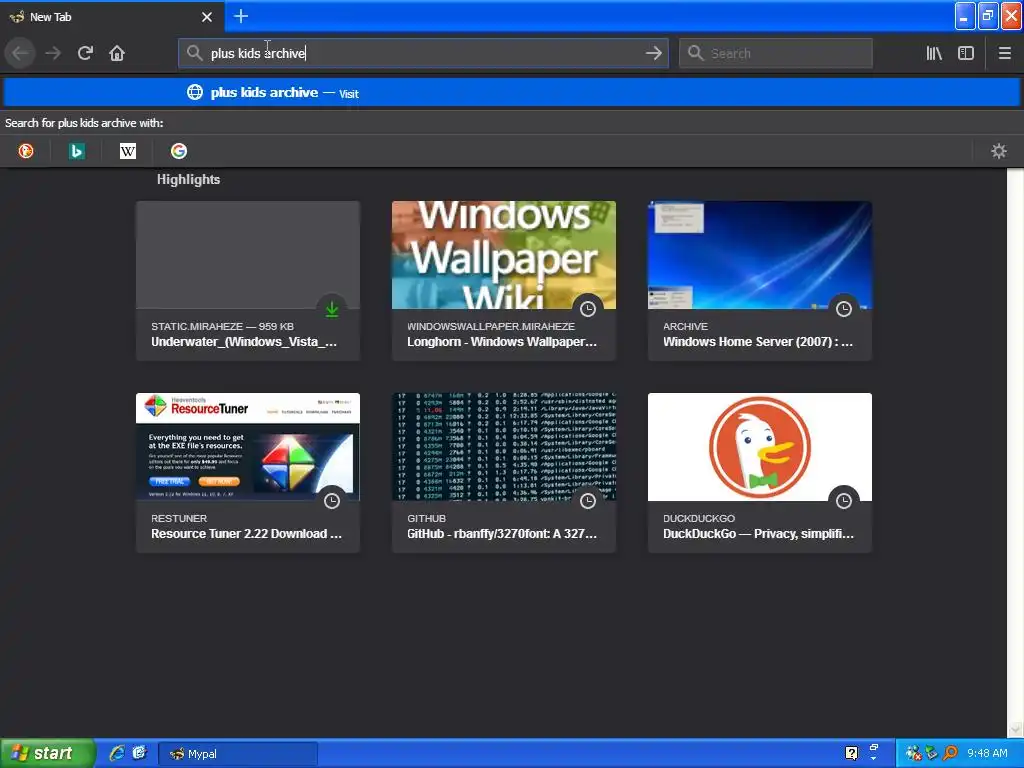Open the Windows Home Server thumbnail
This screenshot has width=1024, height=768.
760,255
